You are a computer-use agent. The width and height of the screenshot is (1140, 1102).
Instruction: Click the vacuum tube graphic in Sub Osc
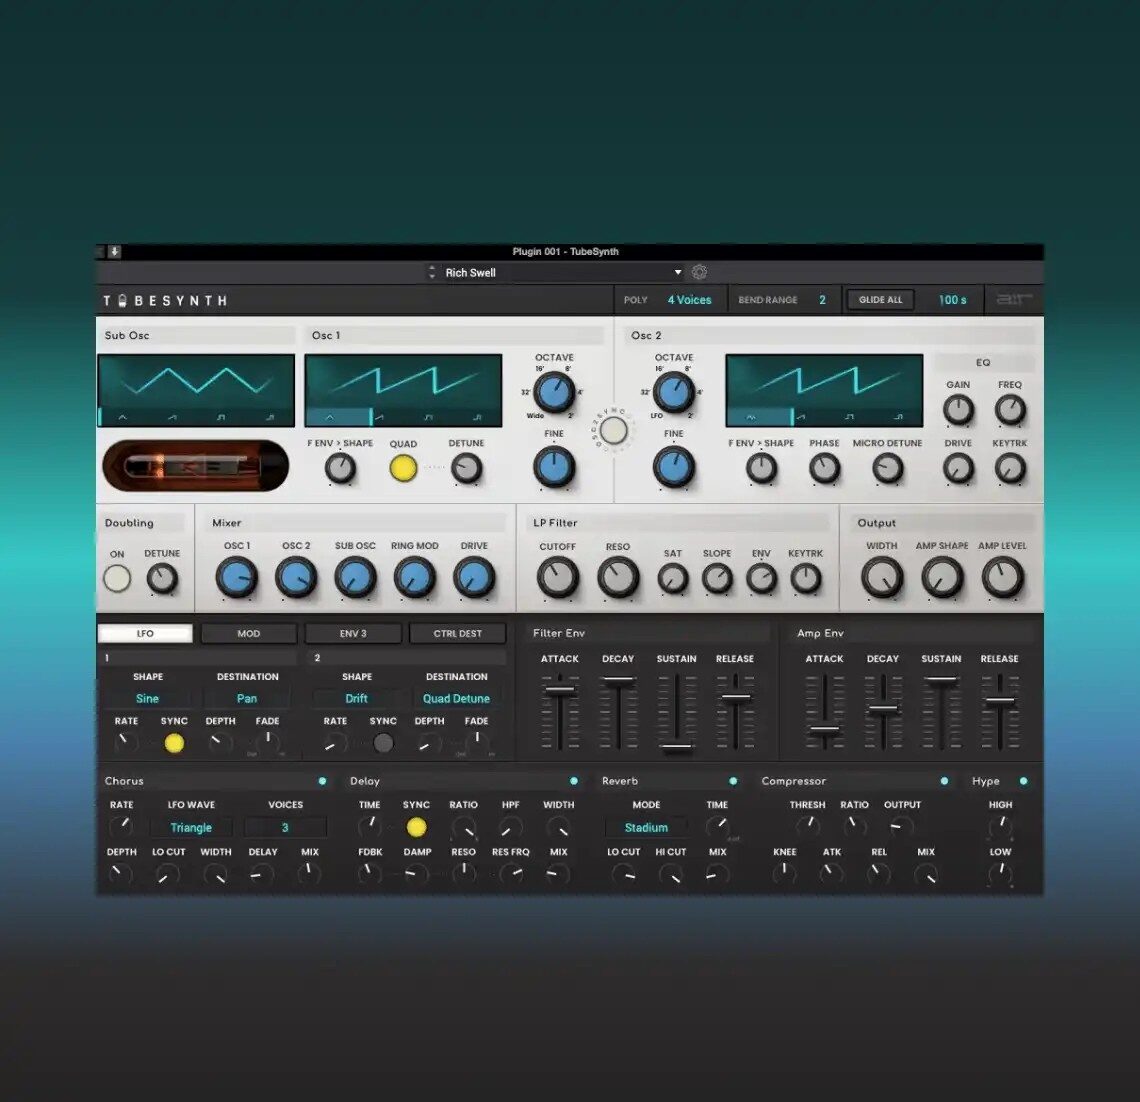tap(195, 465)
